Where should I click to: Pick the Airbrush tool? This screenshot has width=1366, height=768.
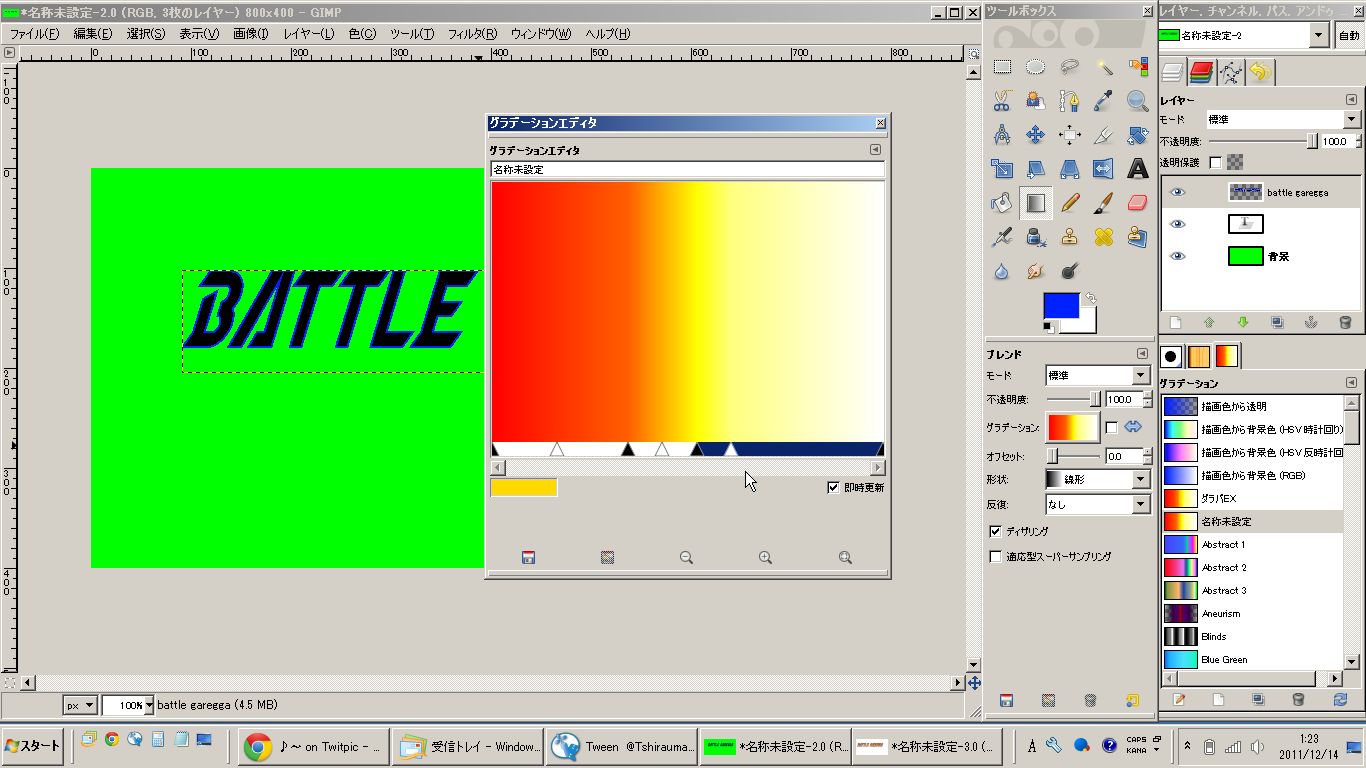click(1002, 237)
